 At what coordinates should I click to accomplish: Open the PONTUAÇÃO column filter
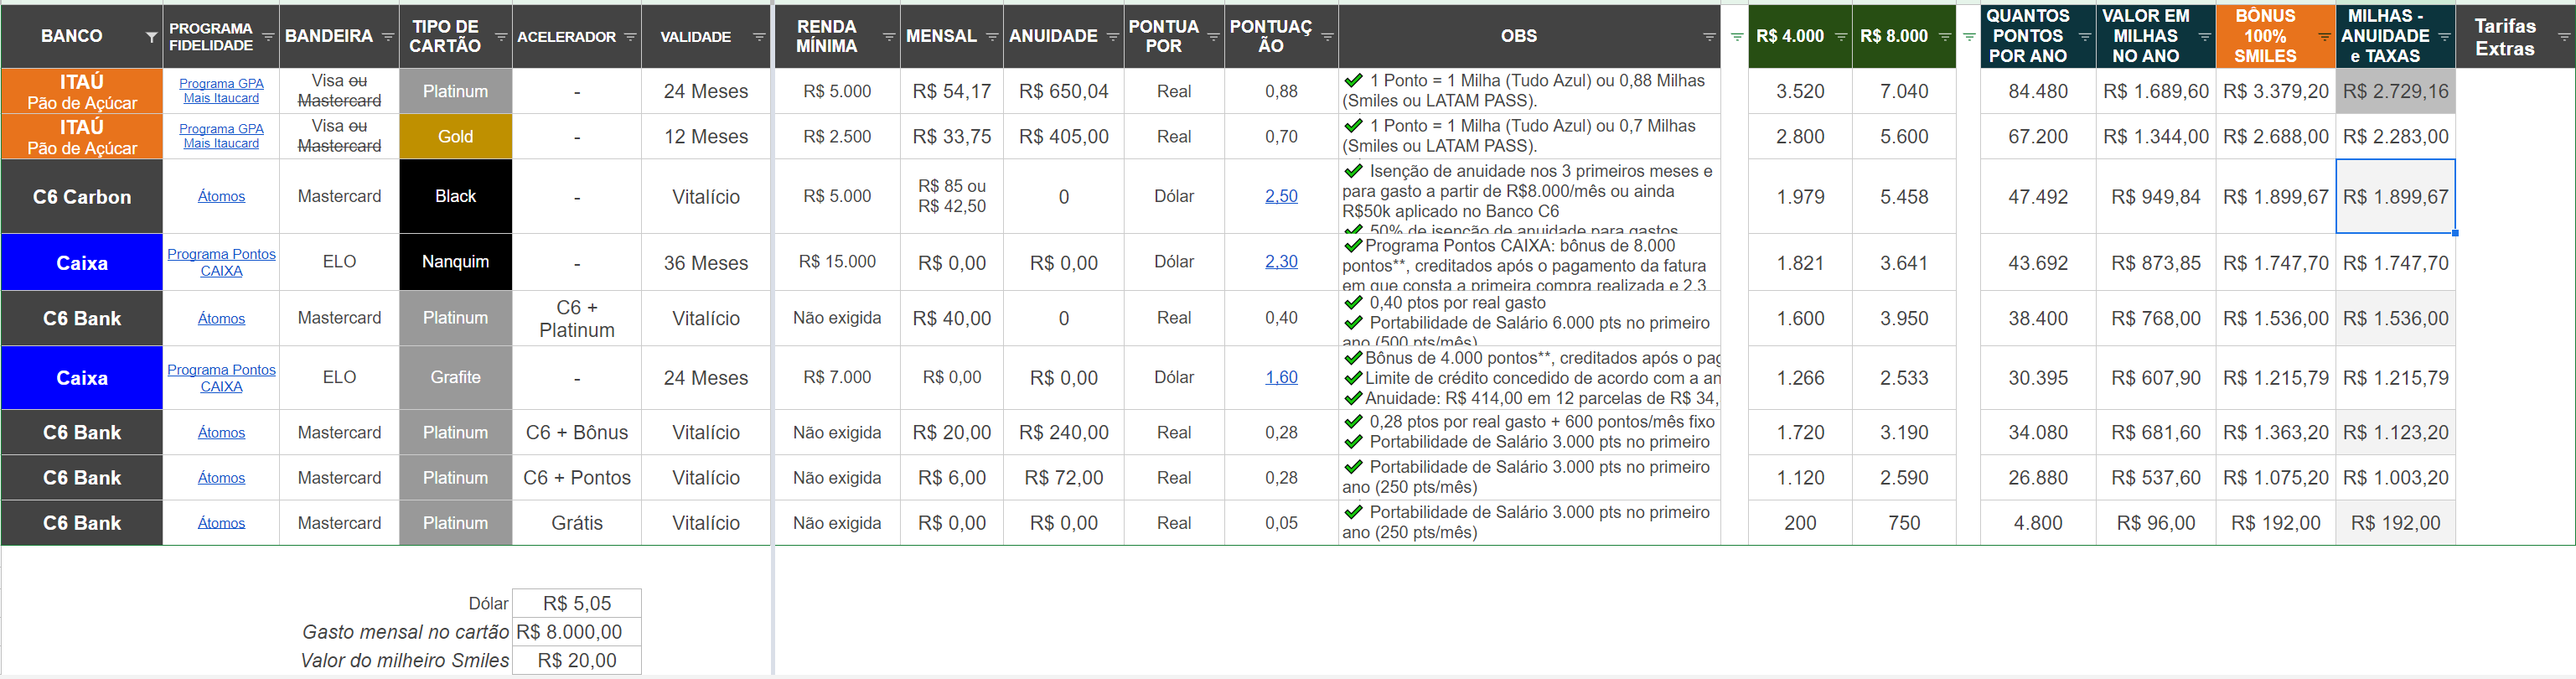pyautogui.click(x=1327, y=37)
